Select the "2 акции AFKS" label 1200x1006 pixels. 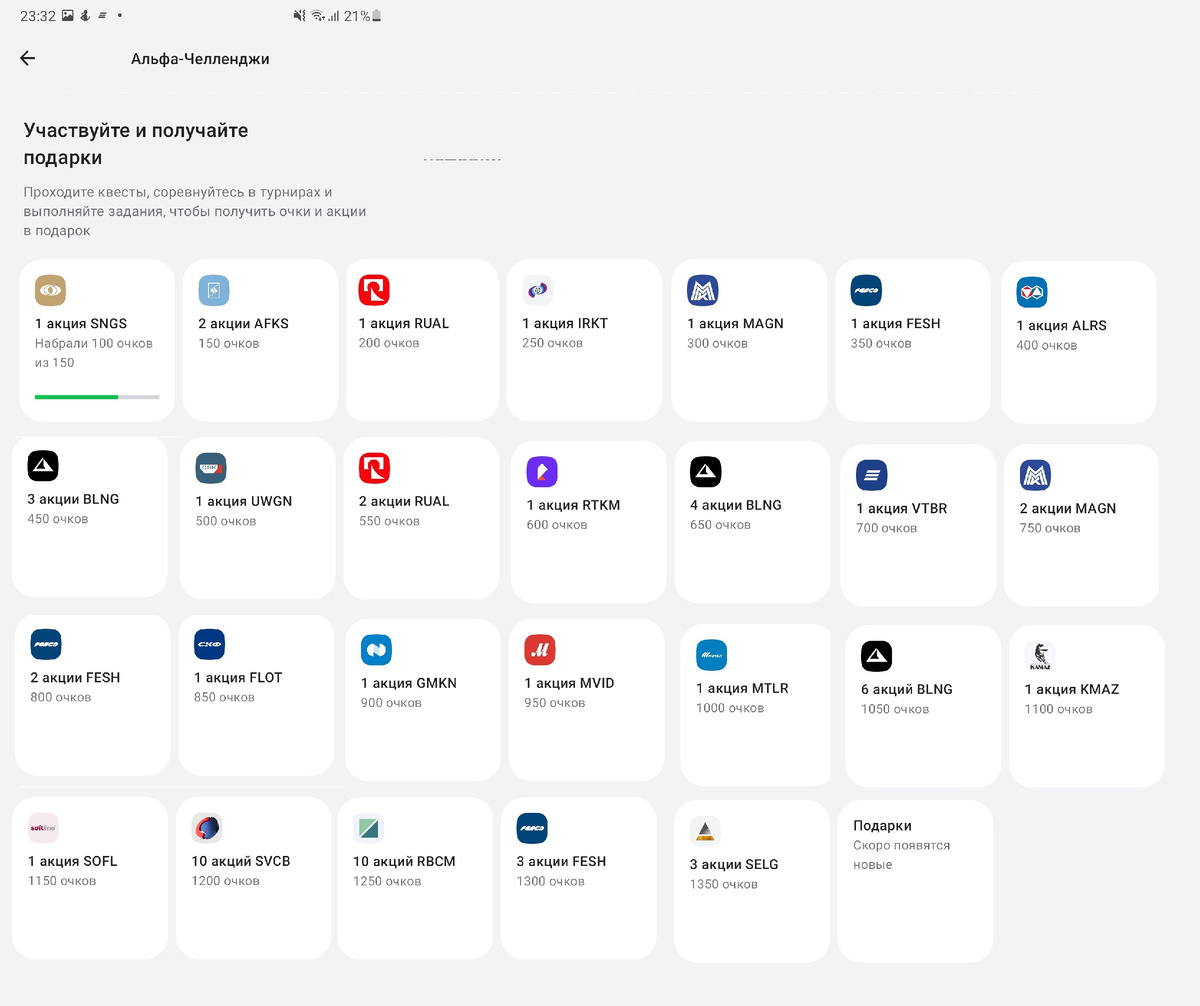coord(243,323)
